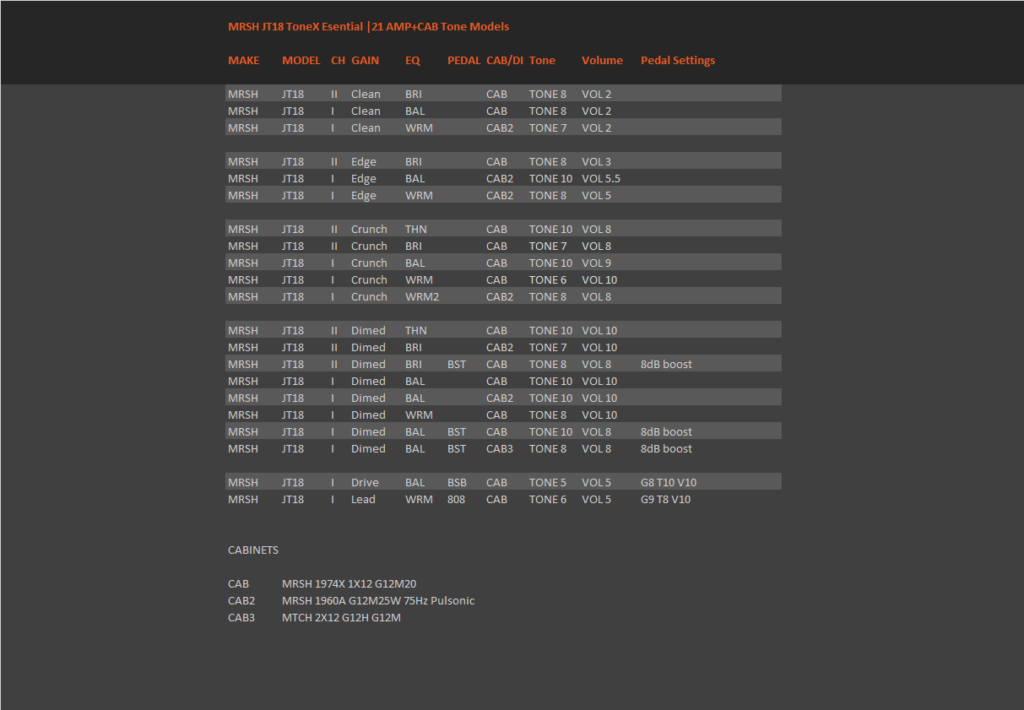Select 'MRSH 1974X 1X12 G12M20' cabinet description

click(349, 584)
